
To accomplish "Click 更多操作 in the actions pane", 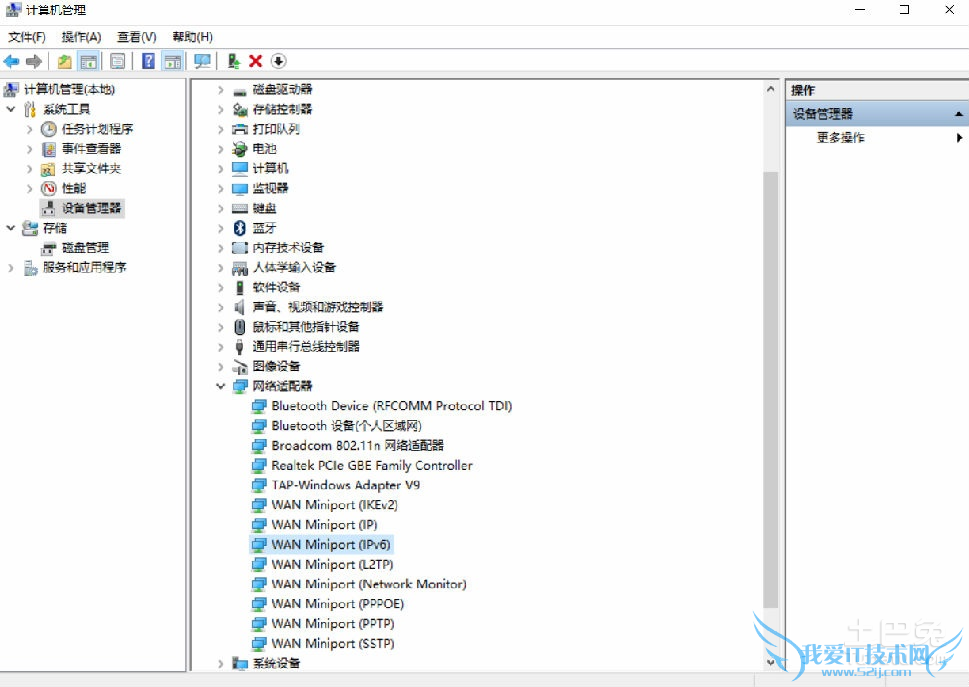I will click(x=841, y=138).
